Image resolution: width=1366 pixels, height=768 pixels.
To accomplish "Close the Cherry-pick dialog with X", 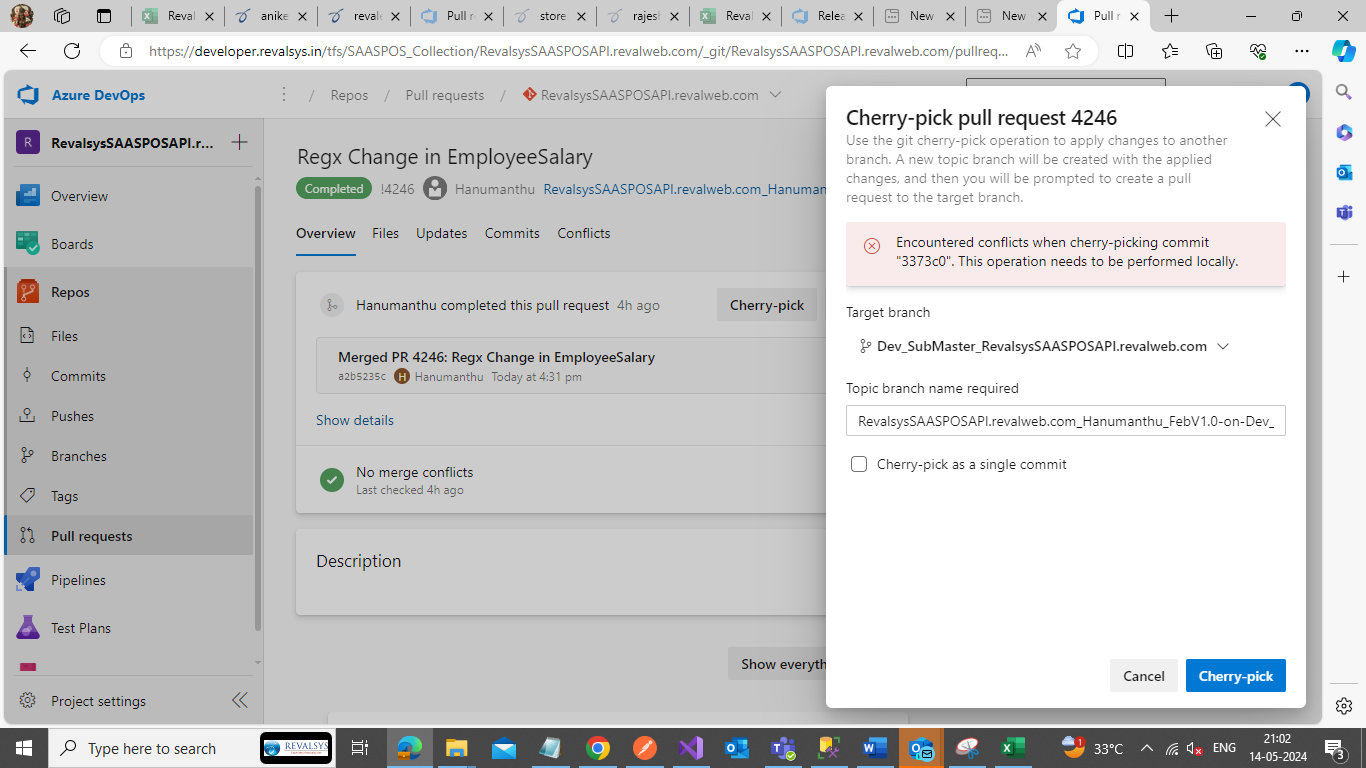I will [x=1272, y=119].
